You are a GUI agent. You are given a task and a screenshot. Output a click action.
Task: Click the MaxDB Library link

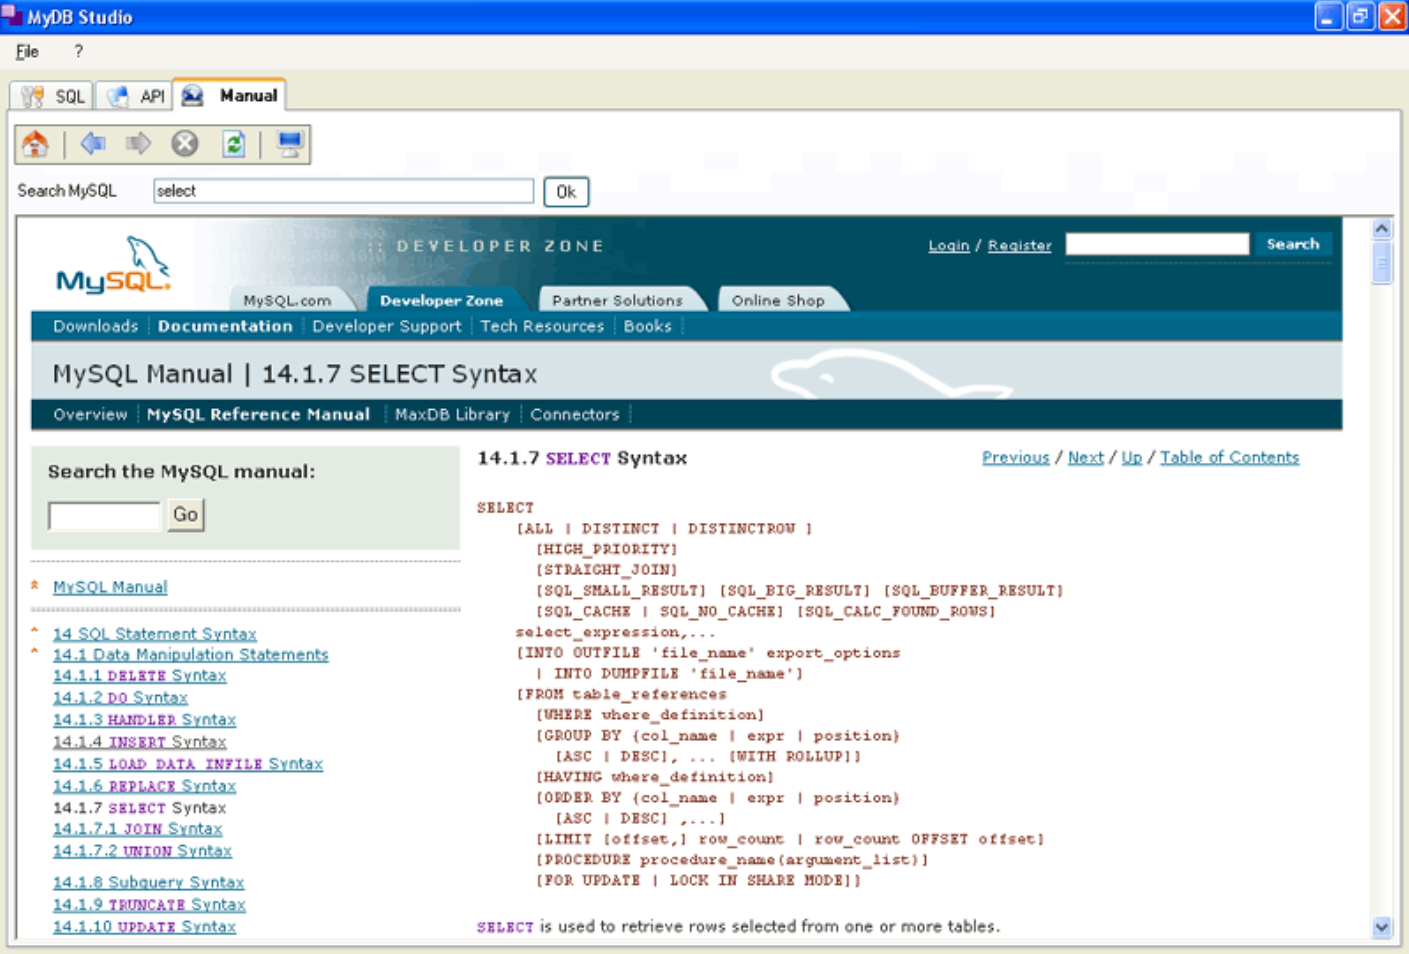(452, 414)
